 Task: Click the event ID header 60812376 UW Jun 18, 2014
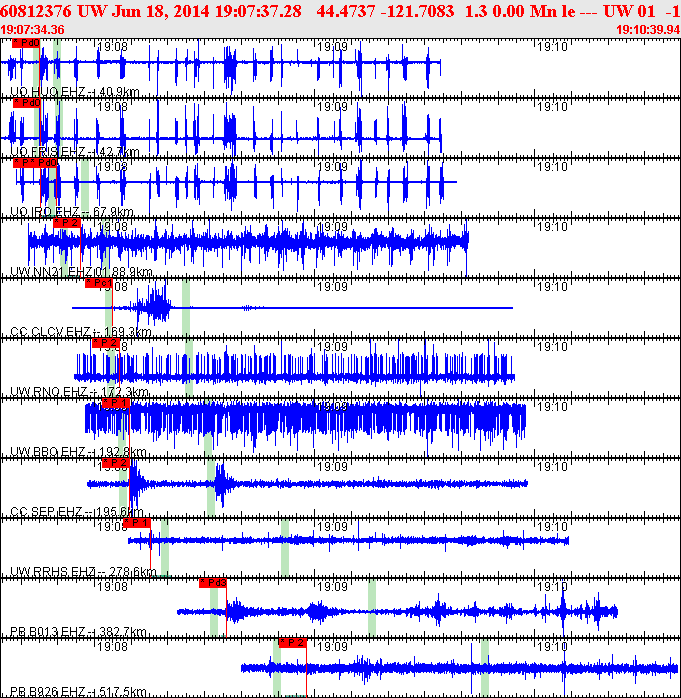105,12
